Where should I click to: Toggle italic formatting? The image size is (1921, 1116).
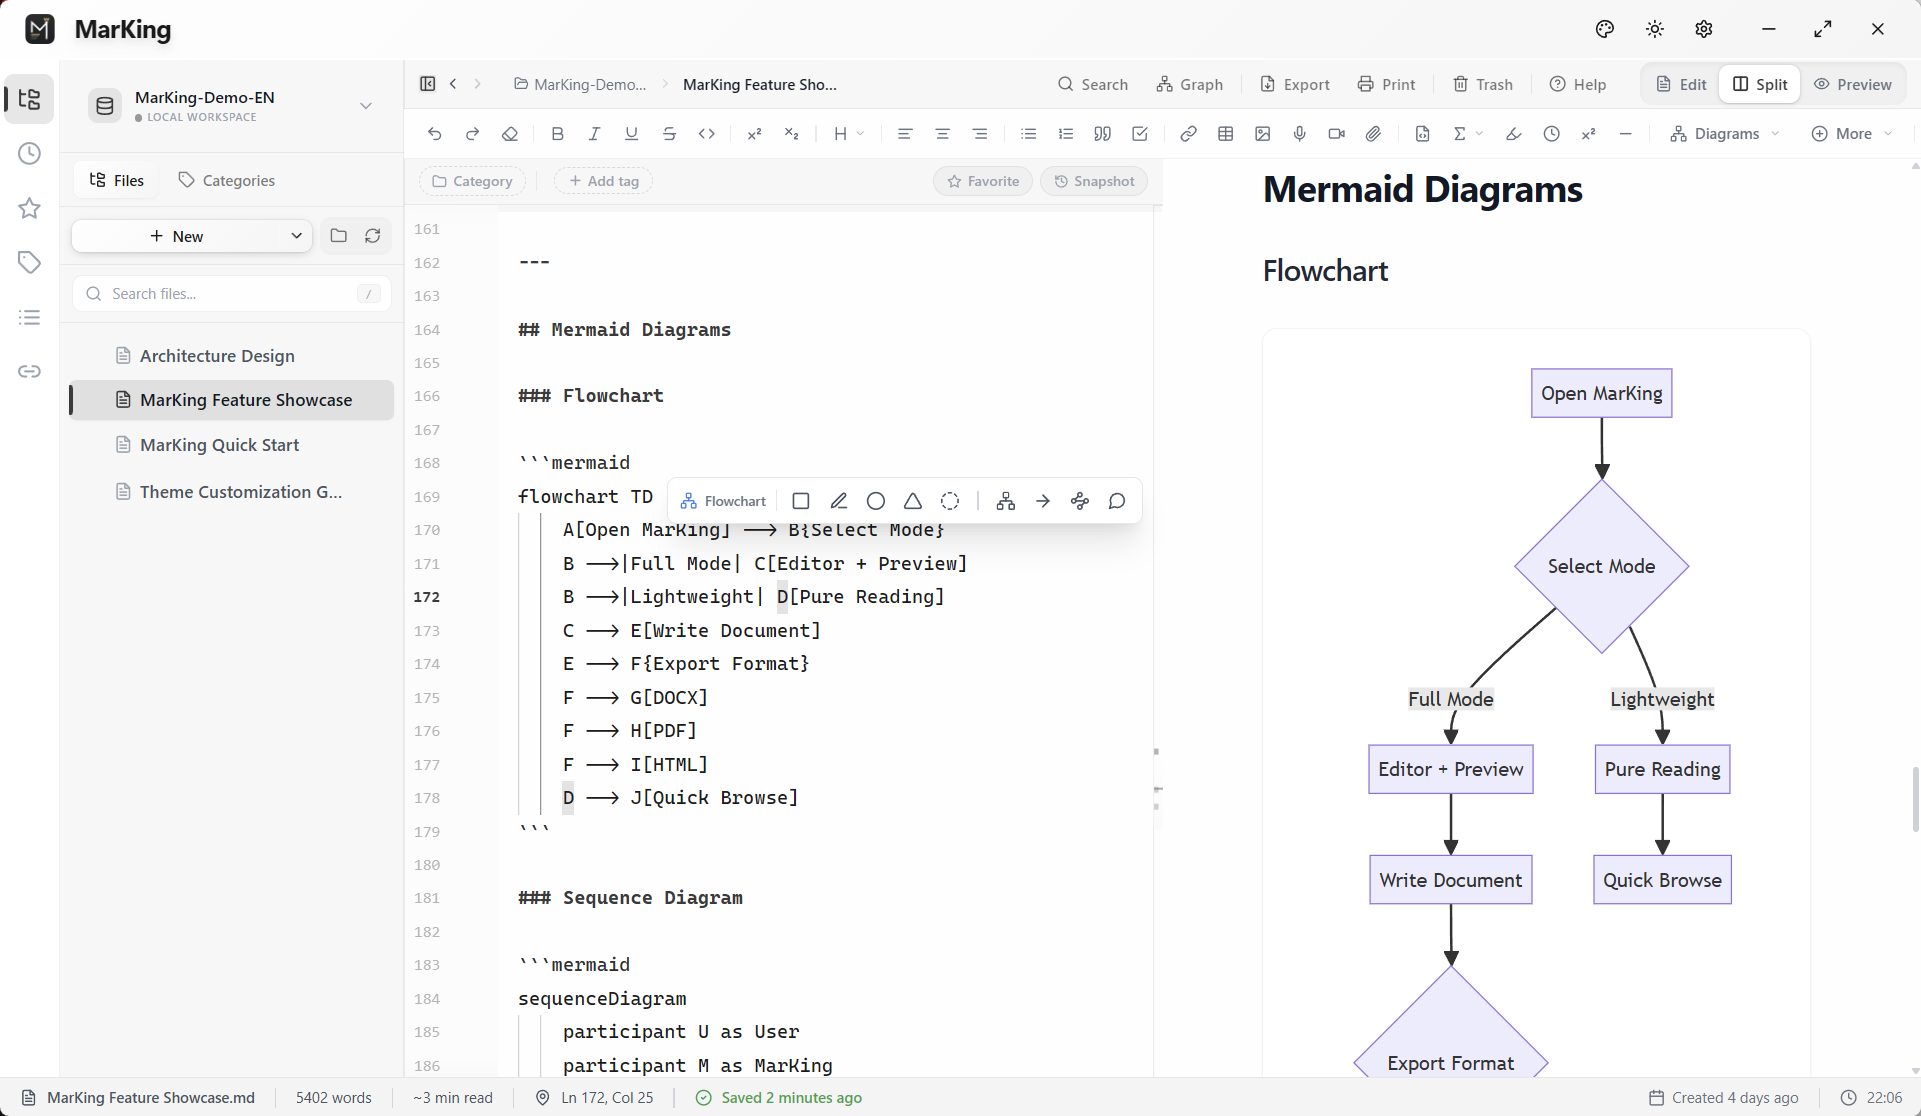pos(594,134)
